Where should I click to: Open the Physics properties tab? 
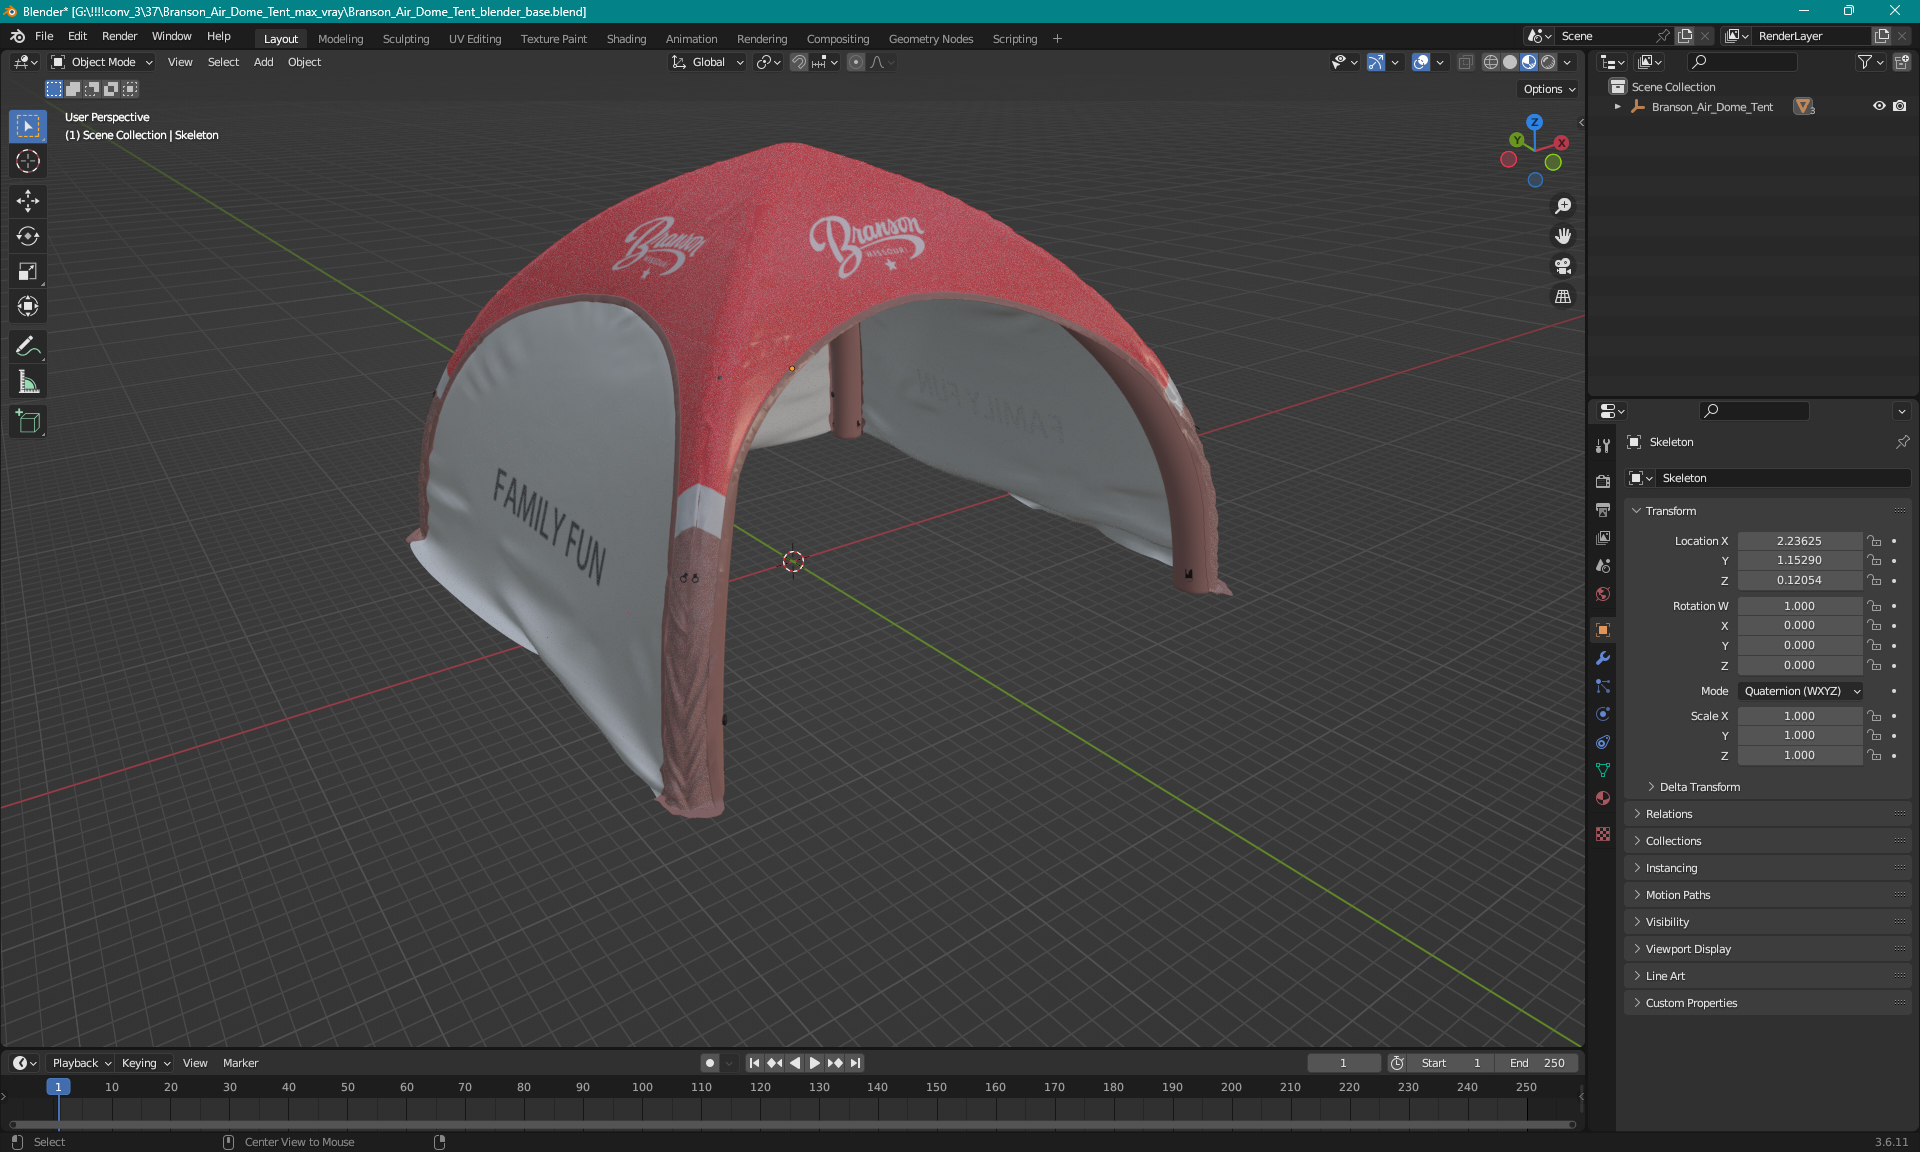pos(1603,714)
